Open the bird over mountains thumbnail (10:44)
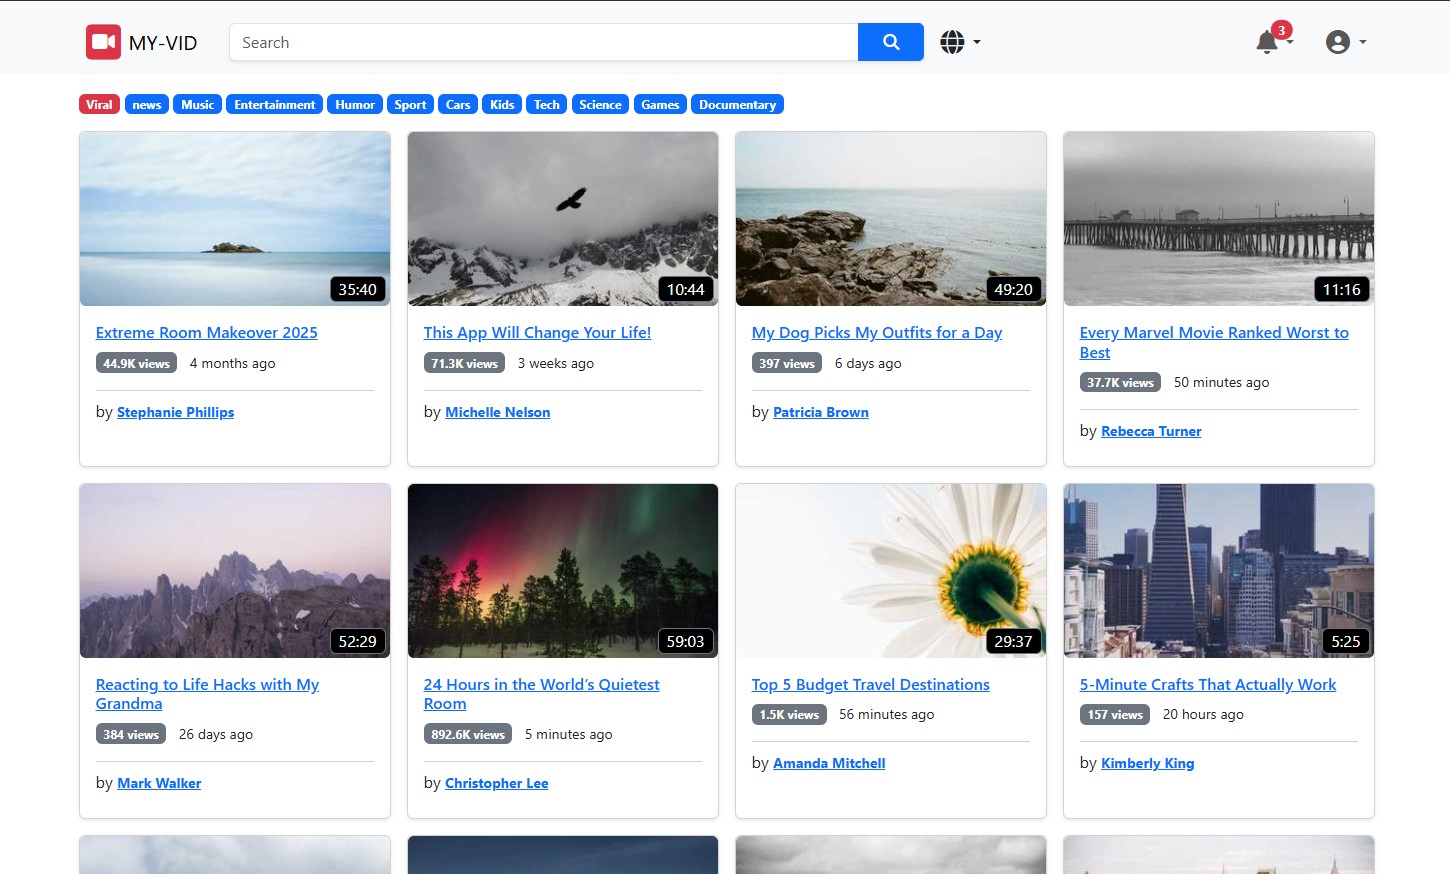The image size is (1450, 874). tap(563, 219)
